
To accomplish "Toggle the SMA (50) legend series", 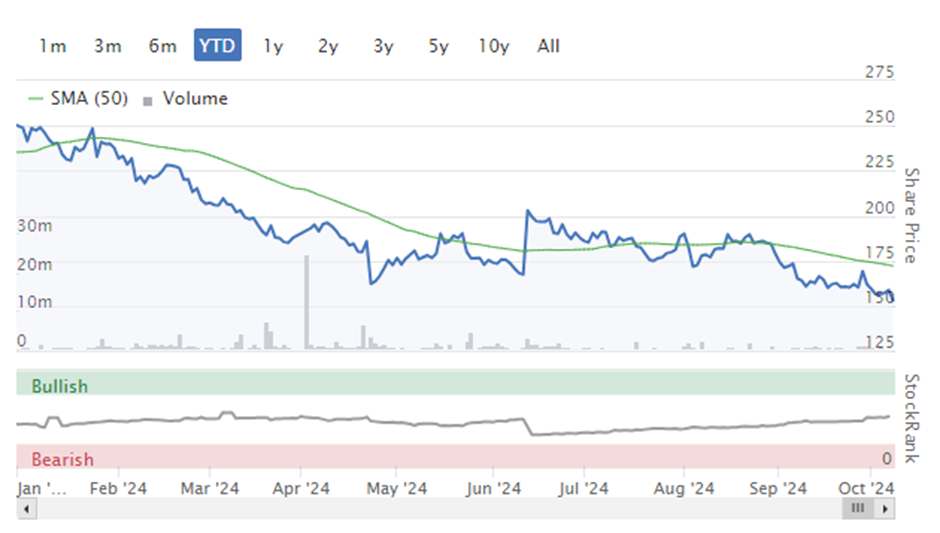I will [x=78, y=98].
